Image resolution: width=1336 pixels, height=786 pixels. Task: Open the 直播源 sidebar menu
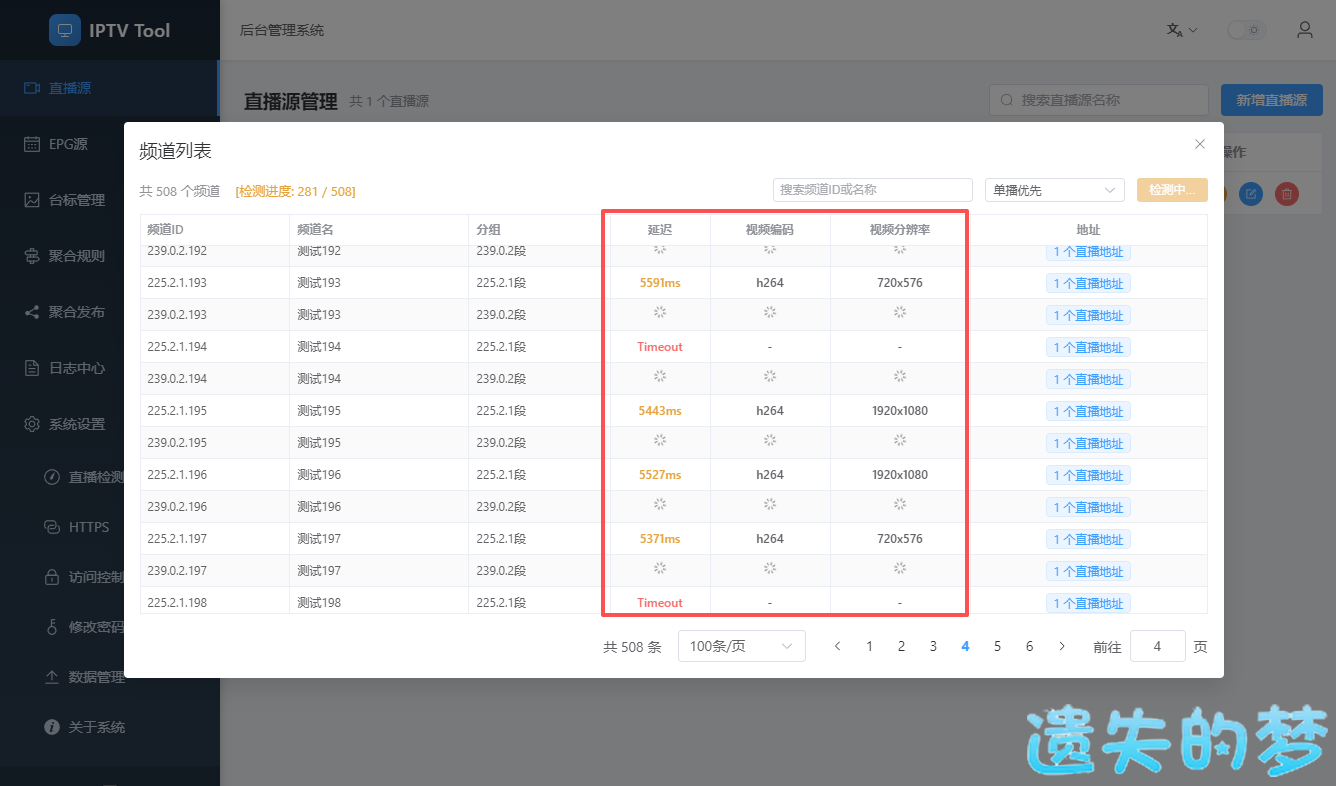(109, 88)
